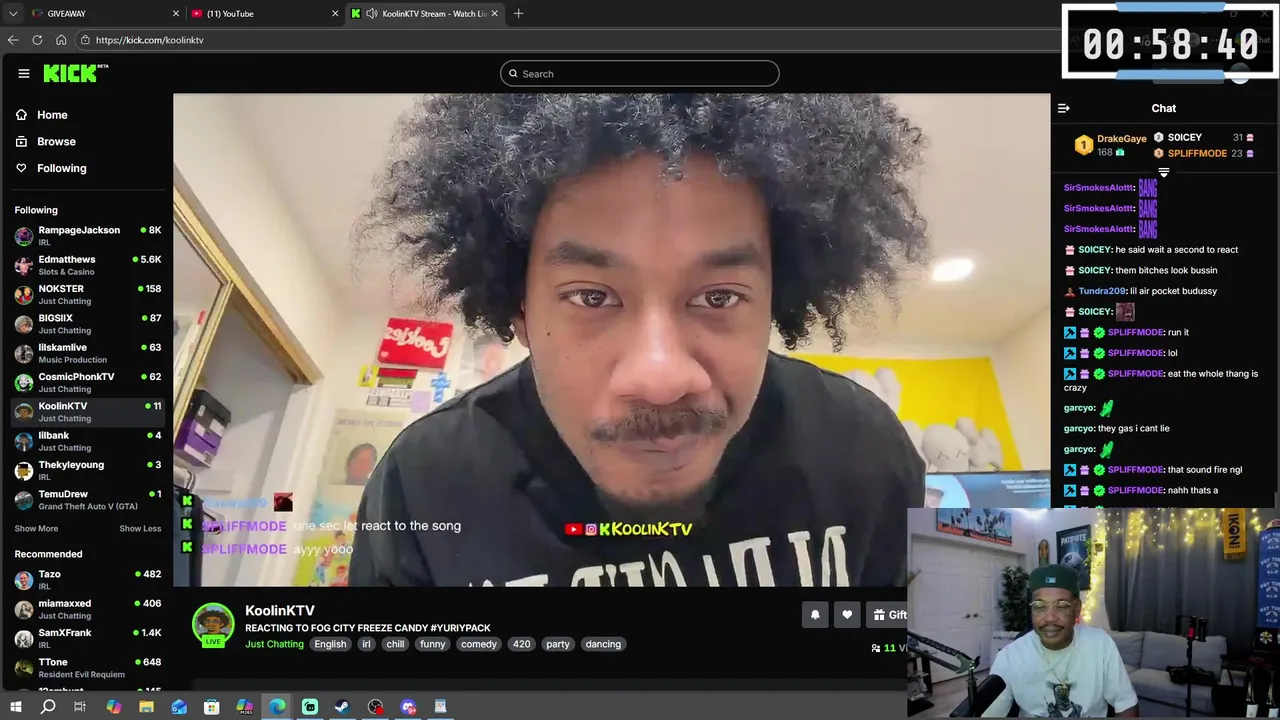Open a new browser tab
1280x720 pixels.
518,13
